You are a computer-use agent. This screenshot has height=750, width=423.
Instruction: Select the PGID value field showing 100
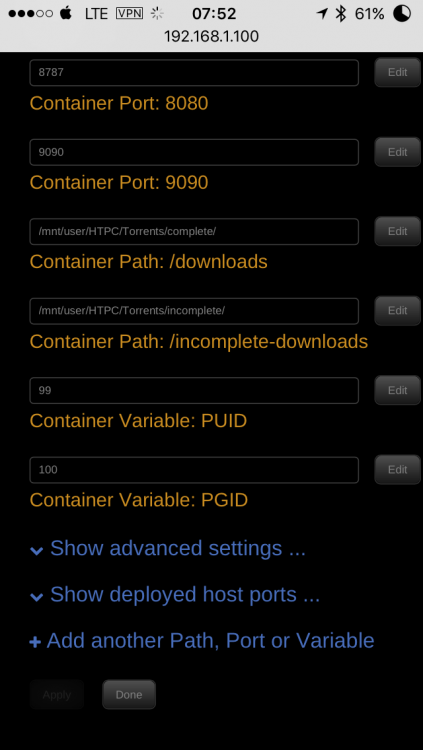point(194,470)
